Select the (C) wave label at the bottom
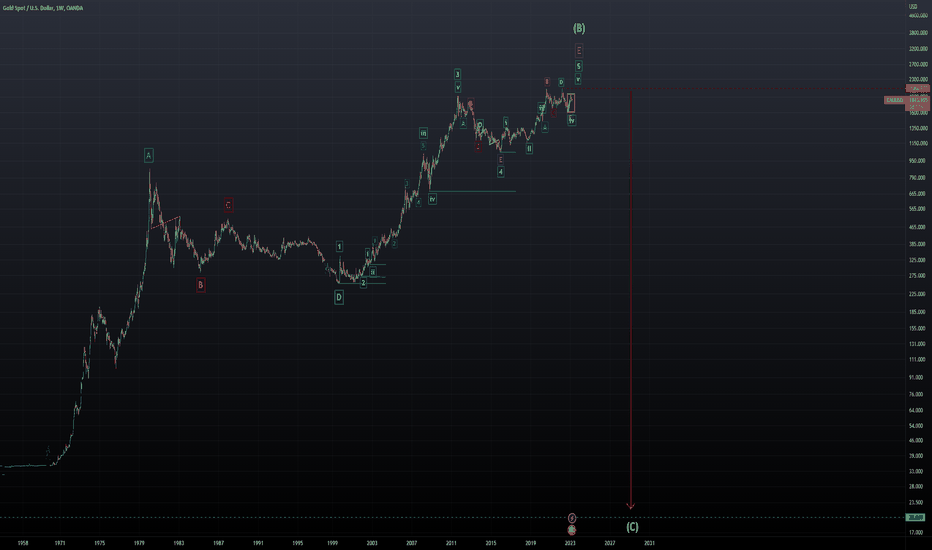Viewport: 932px width, 550px height. click(x=632, y=527)
